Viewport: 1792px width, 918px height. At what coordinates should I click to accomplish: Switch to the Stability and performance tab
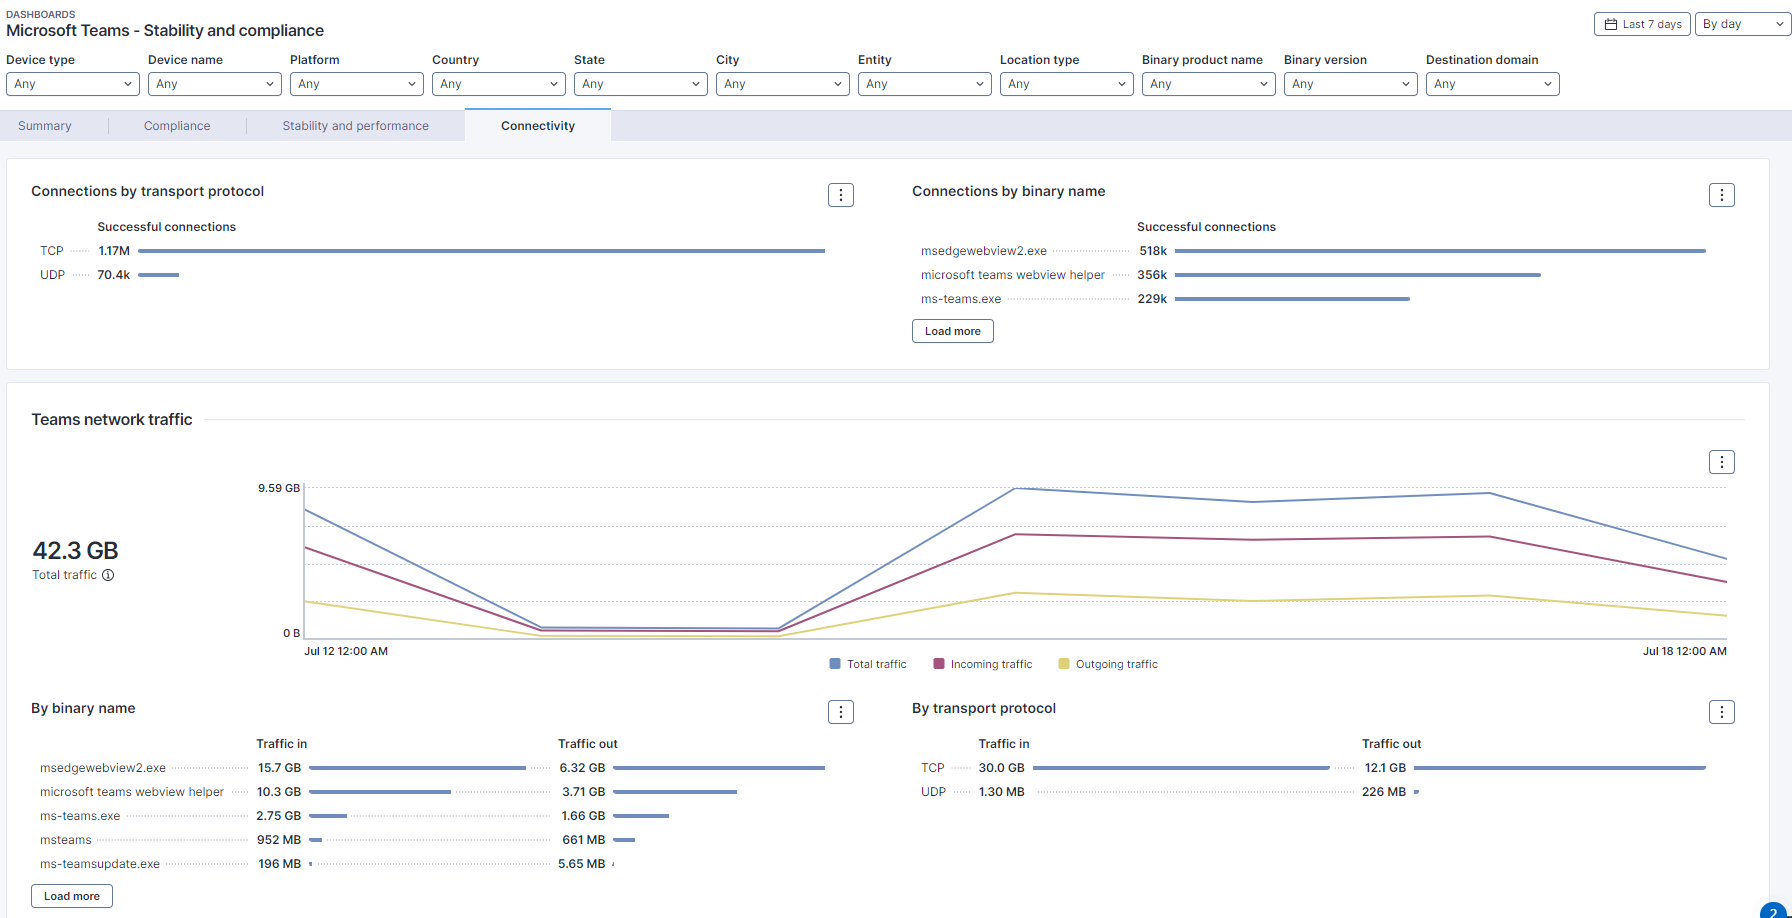coord(355,126)
